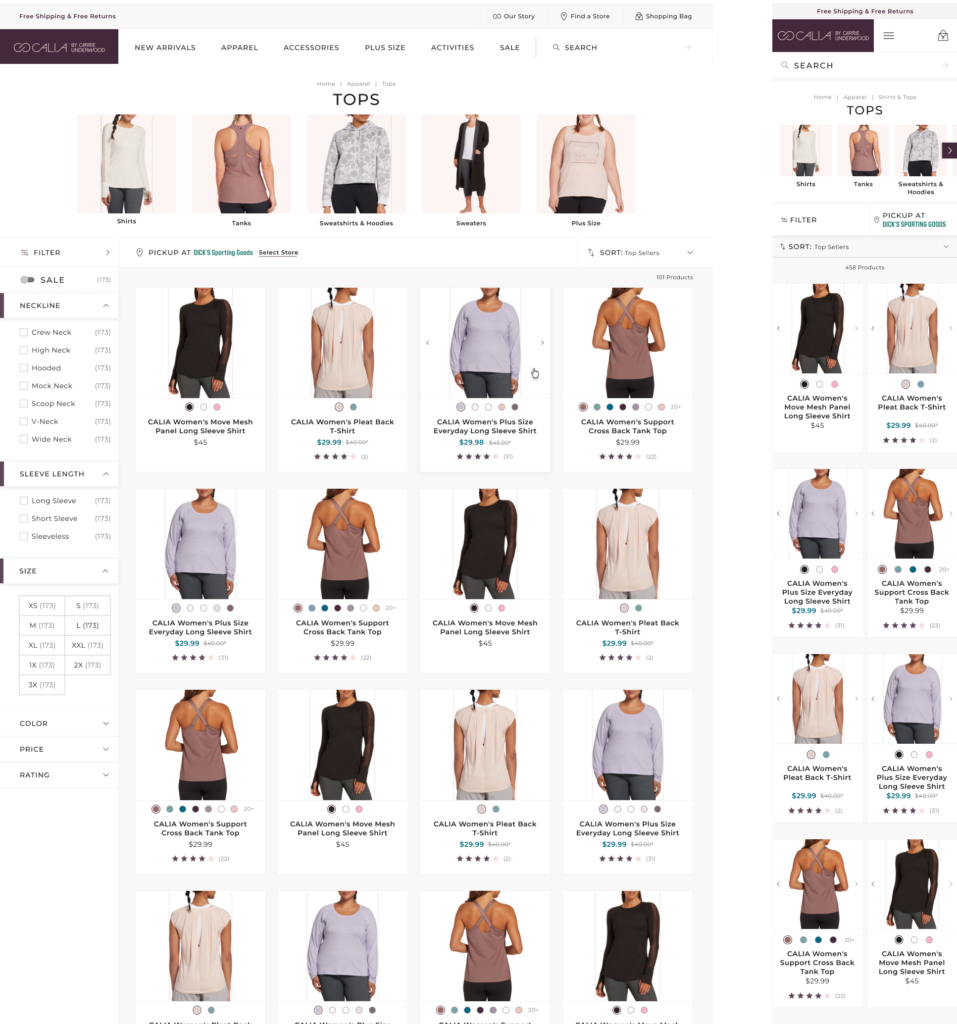This screenshot has height=1024, width=957.
Task: Click the pickup location pin icon on desktop
Action: (x=139, y=253)
